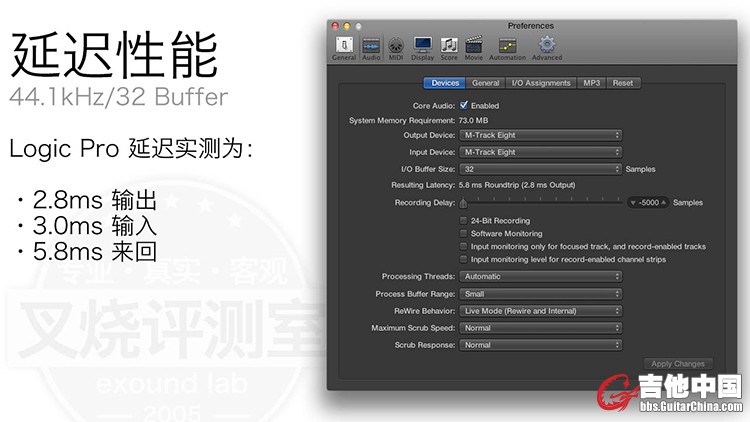Open the I/O Buffer Size dropdown
The height and width of the screenshot is (422, 750).
click(540, 169)
